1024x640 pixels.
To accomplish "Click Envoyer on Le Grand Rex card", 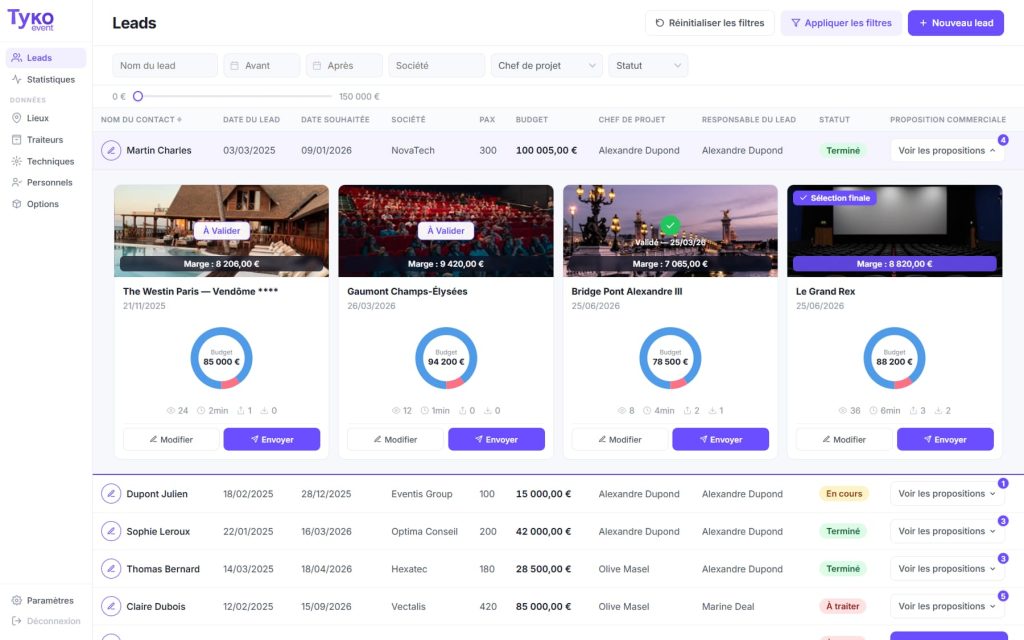I will [x=945, y=440].
